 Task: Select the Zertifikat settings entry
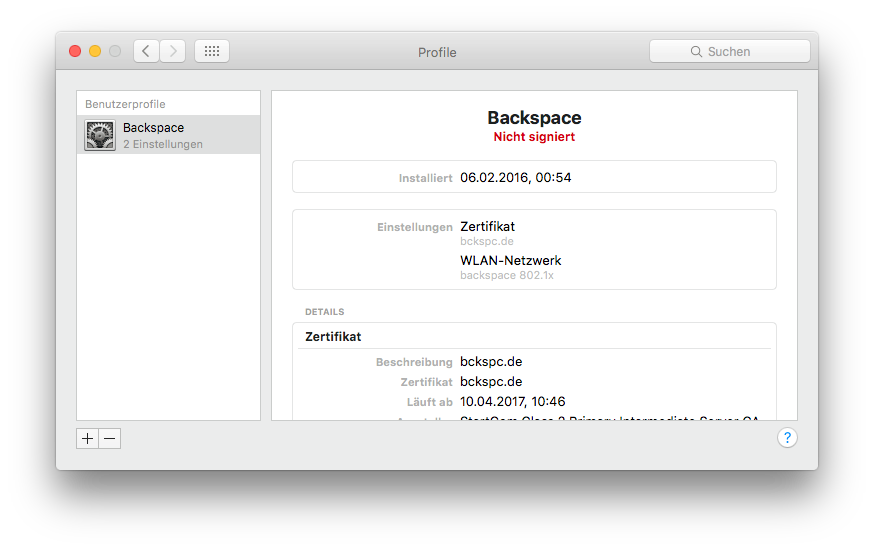pos(487,227)
